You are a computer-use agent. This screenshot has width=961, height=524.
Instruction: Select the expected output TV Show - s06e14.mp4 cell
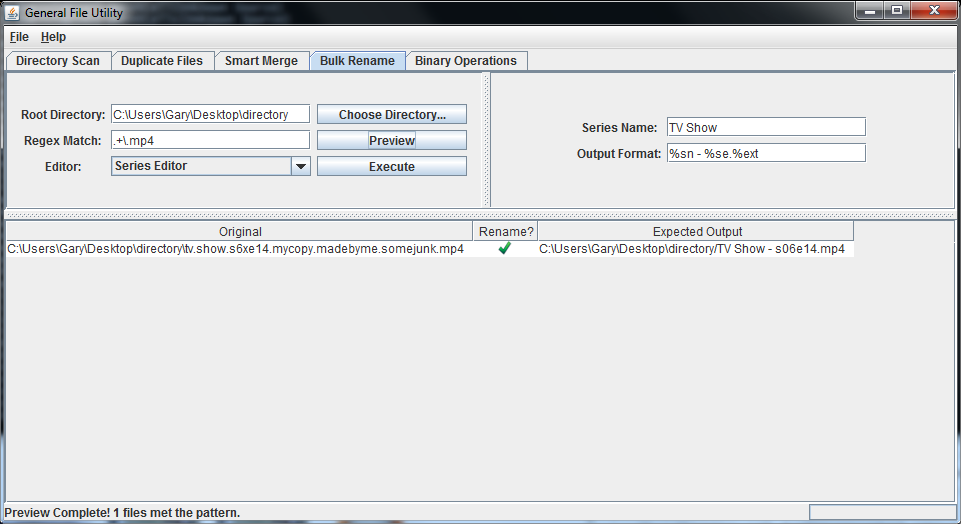[696, 249]
